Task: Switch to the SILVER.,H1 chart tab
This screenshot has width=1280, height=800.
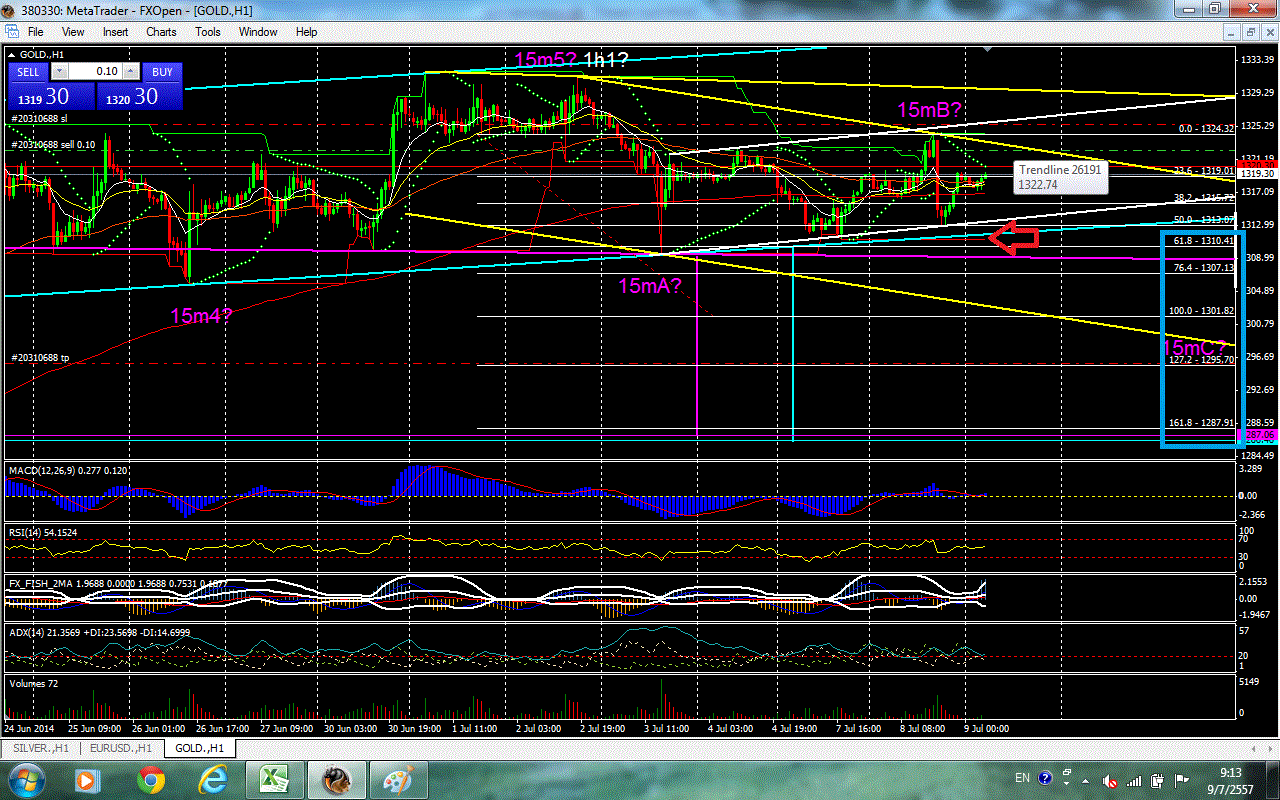Action: (42, 748)
